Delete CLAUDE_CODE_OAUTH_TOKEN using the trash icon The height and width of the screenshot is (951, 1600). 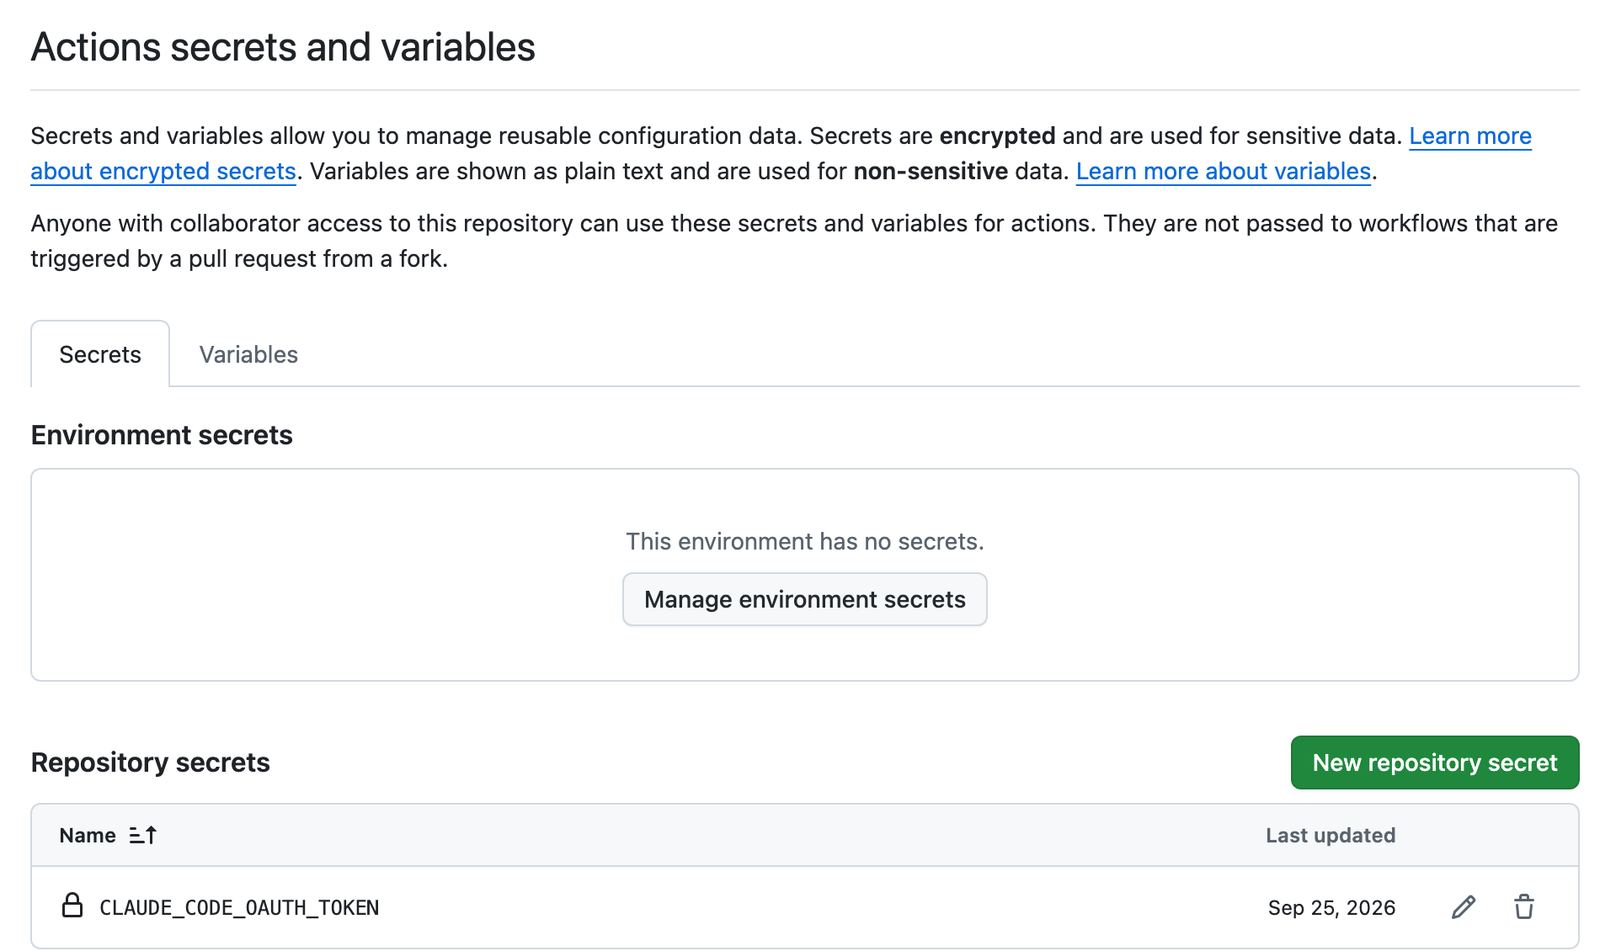click(1524, 907)
